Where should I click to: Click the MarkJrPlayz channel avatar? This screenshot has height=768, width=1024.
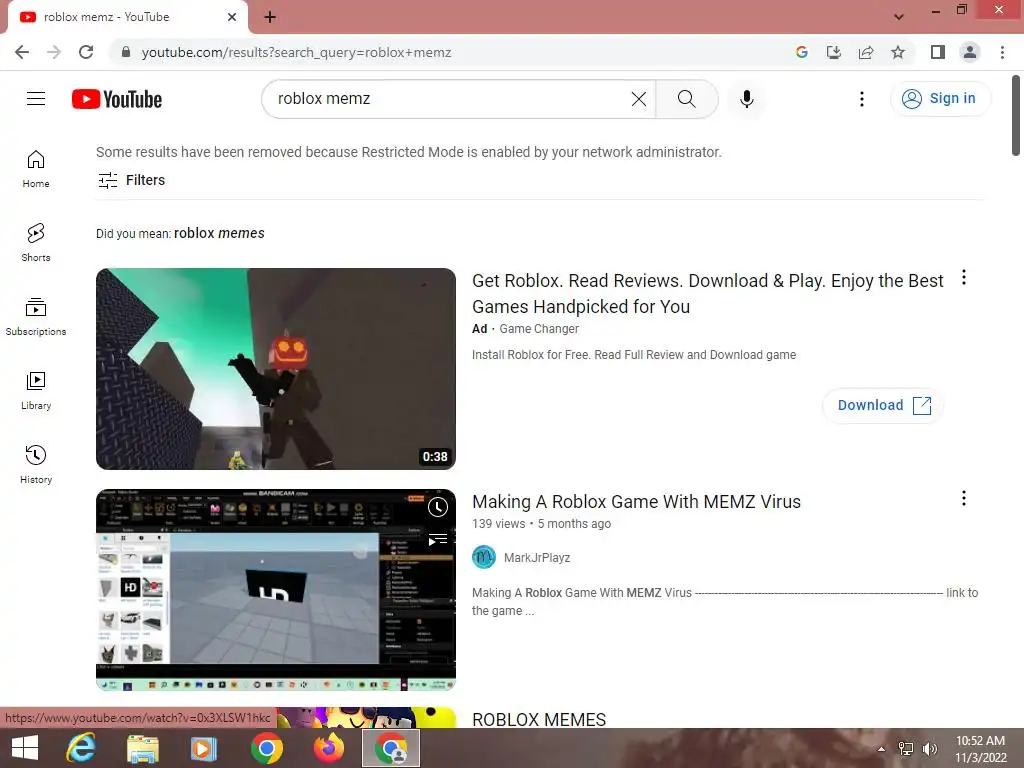tap(484, 557)
